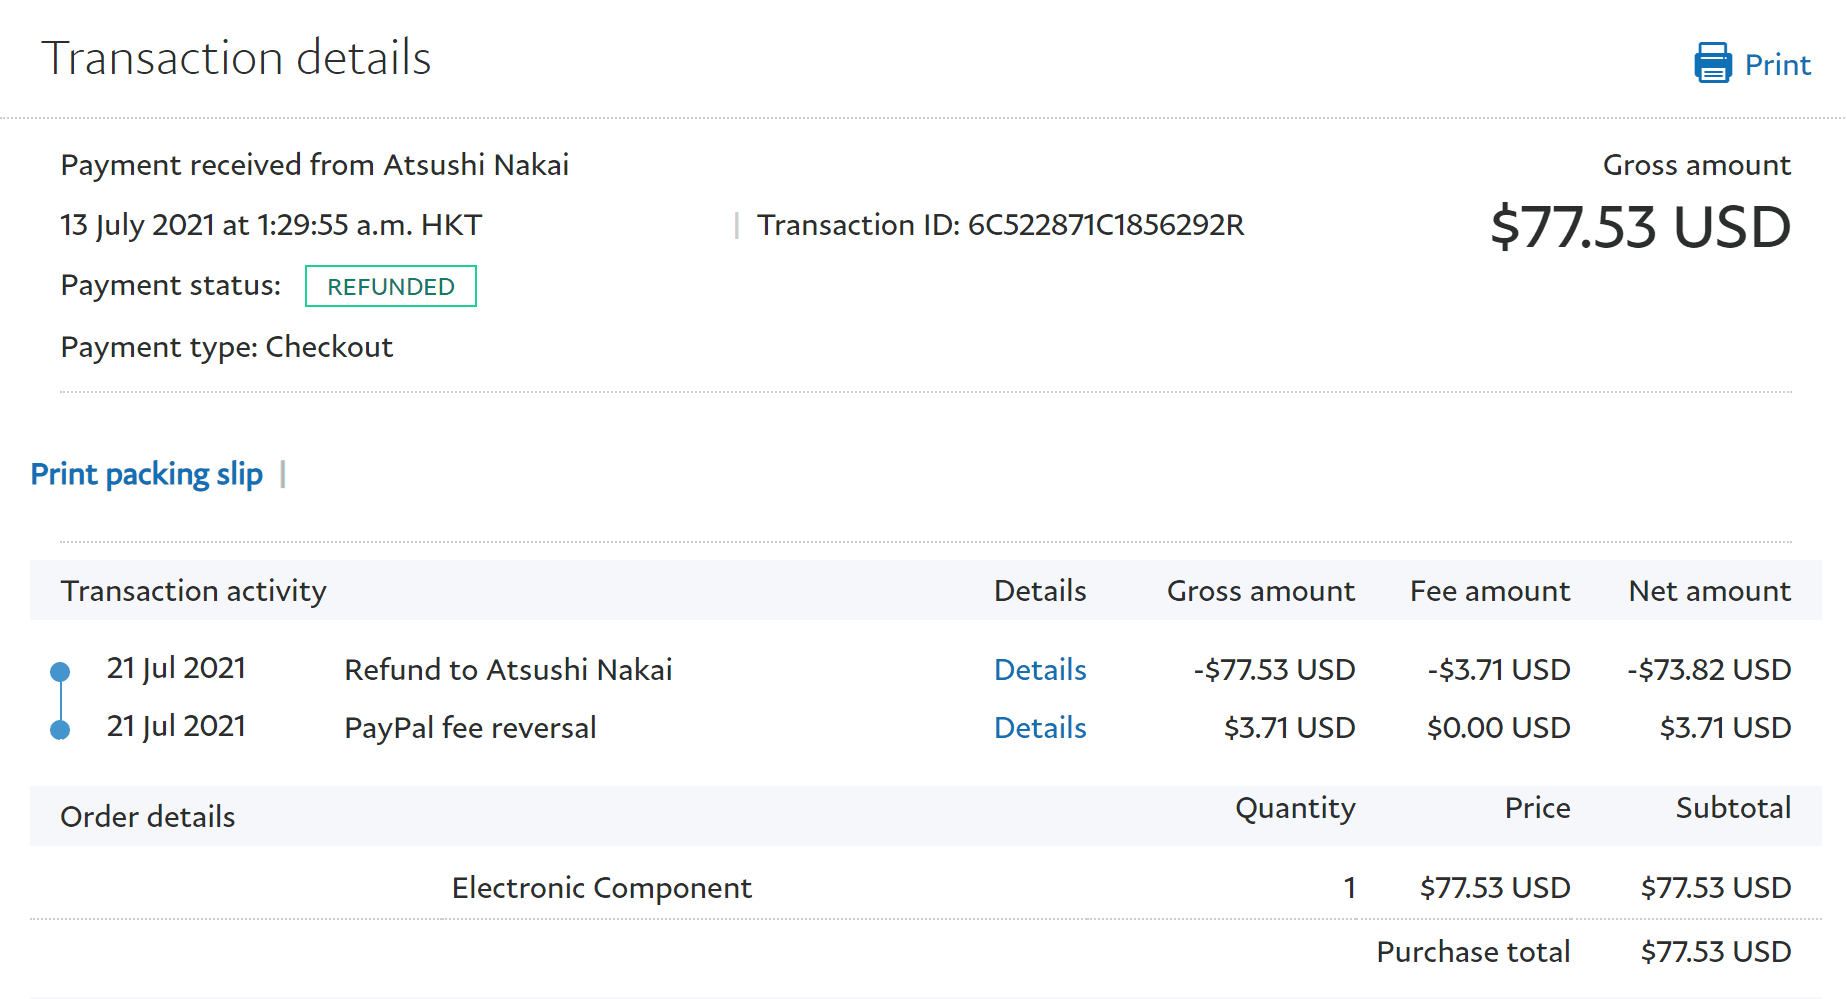Open the Print packing slip link

147,474
